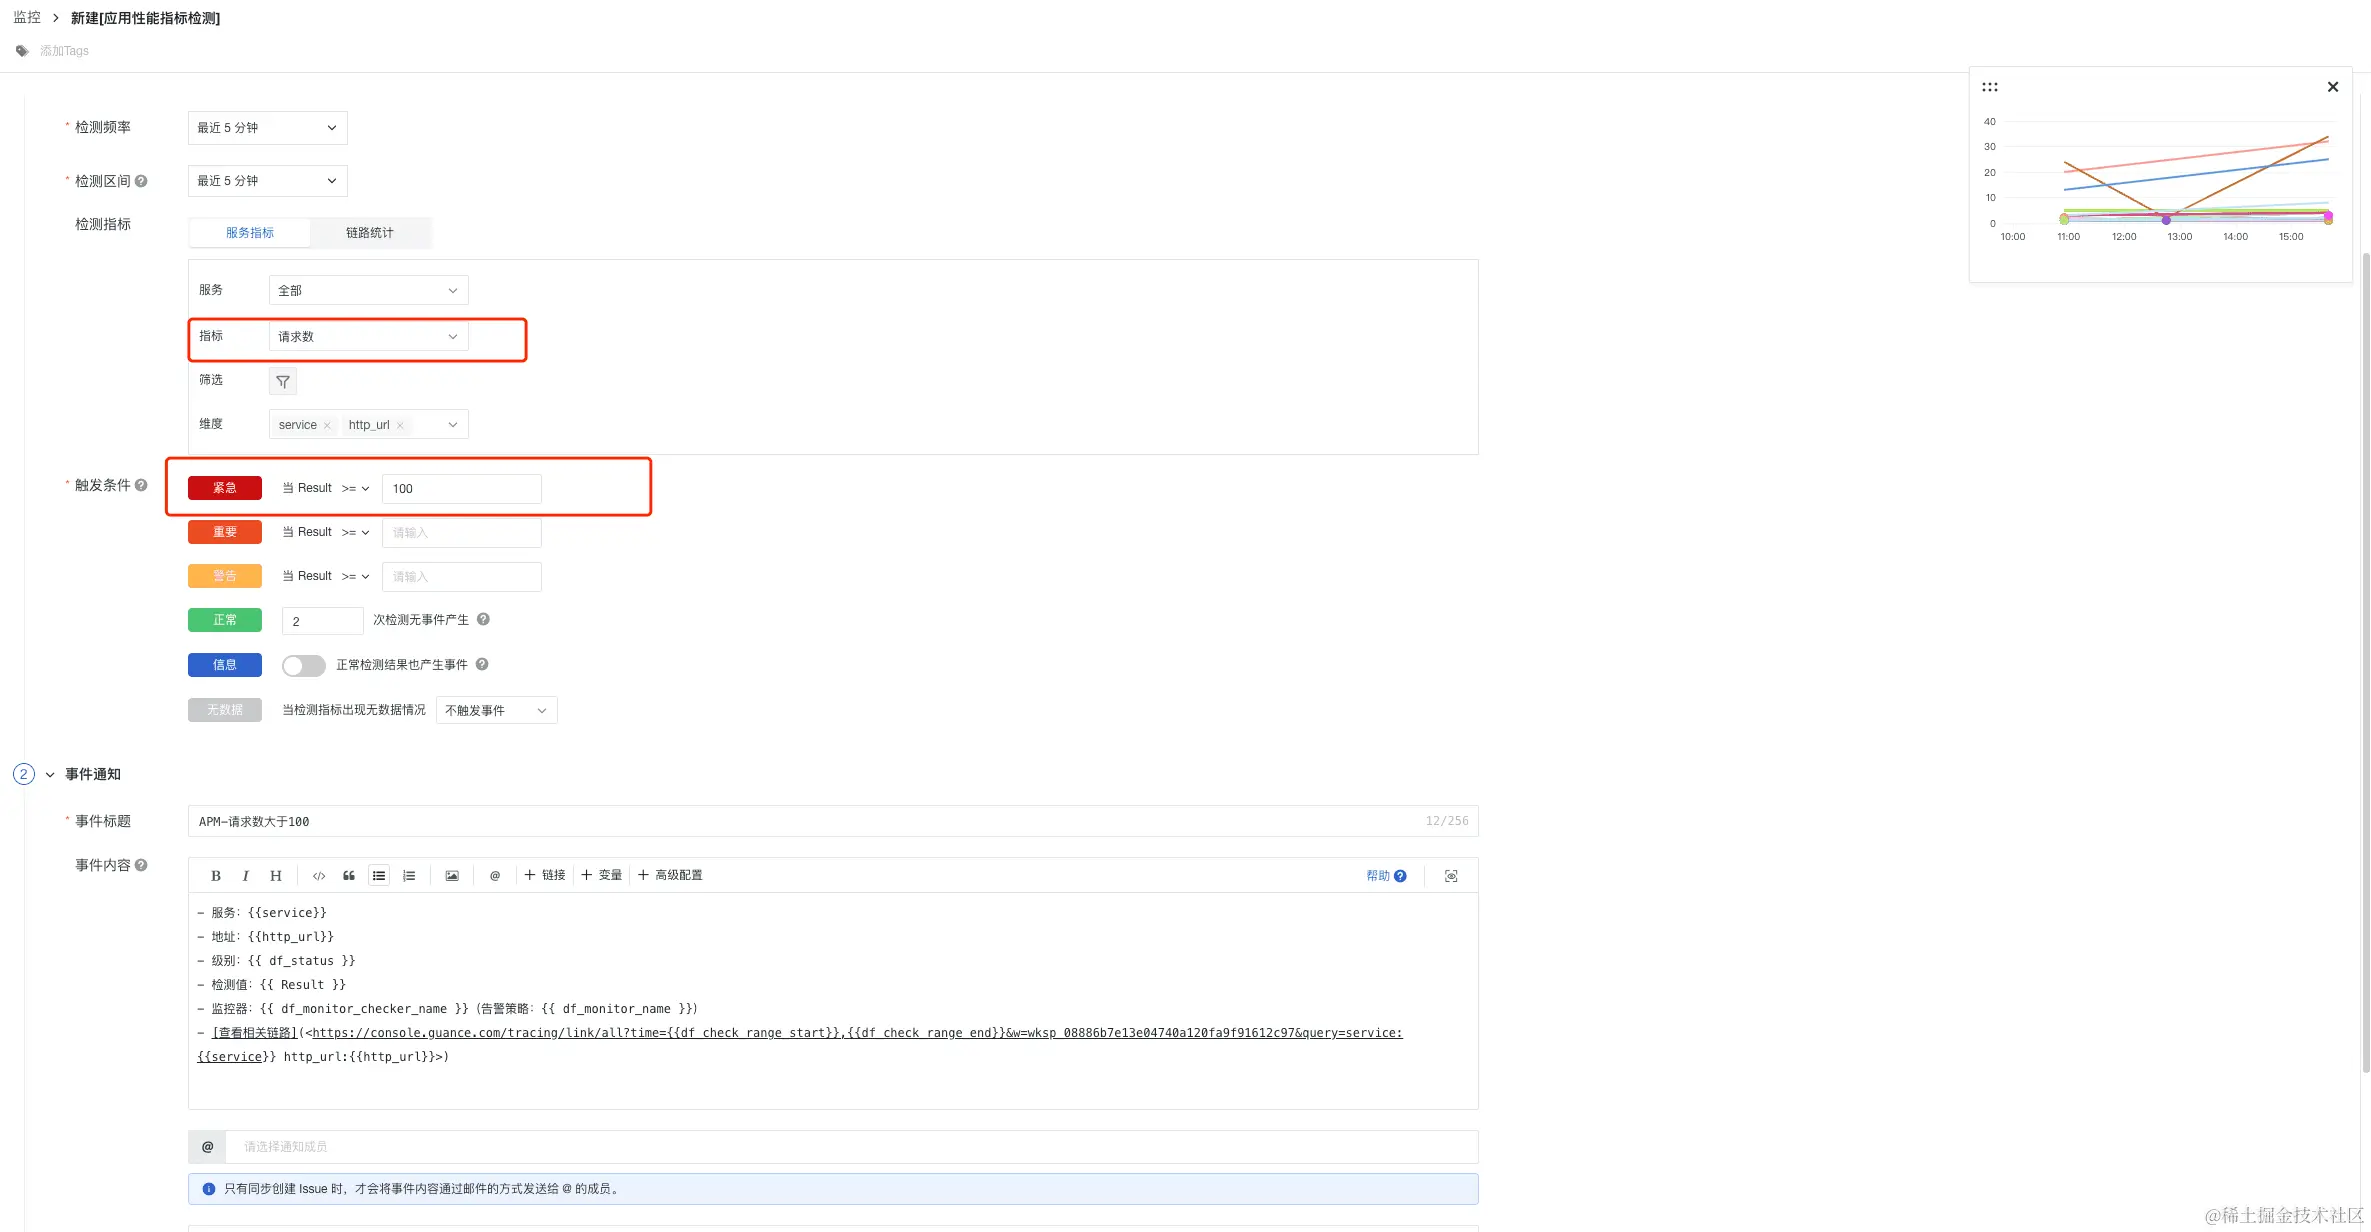Open the 指标 请求数 dropdown
The height and width of the screenshot is (1232, 2371).
368,337
